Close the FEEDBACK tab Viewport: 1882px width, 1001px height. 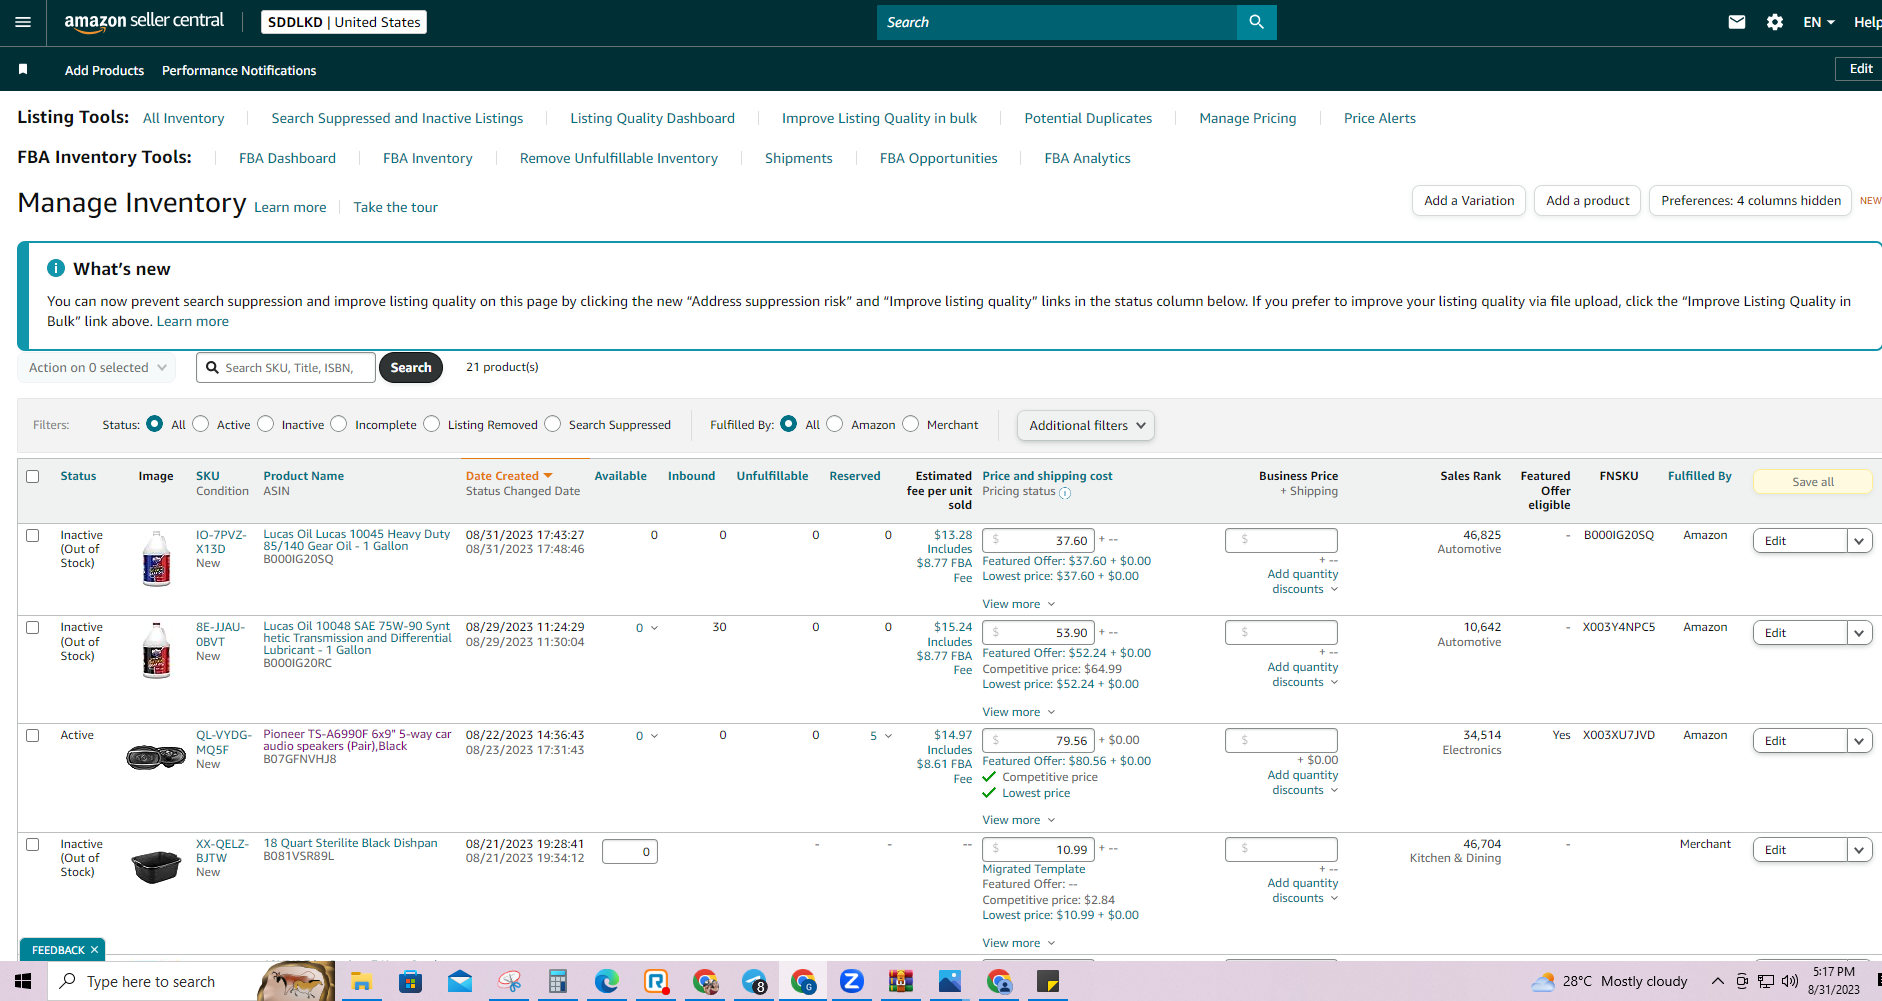[x=95, y=950]
